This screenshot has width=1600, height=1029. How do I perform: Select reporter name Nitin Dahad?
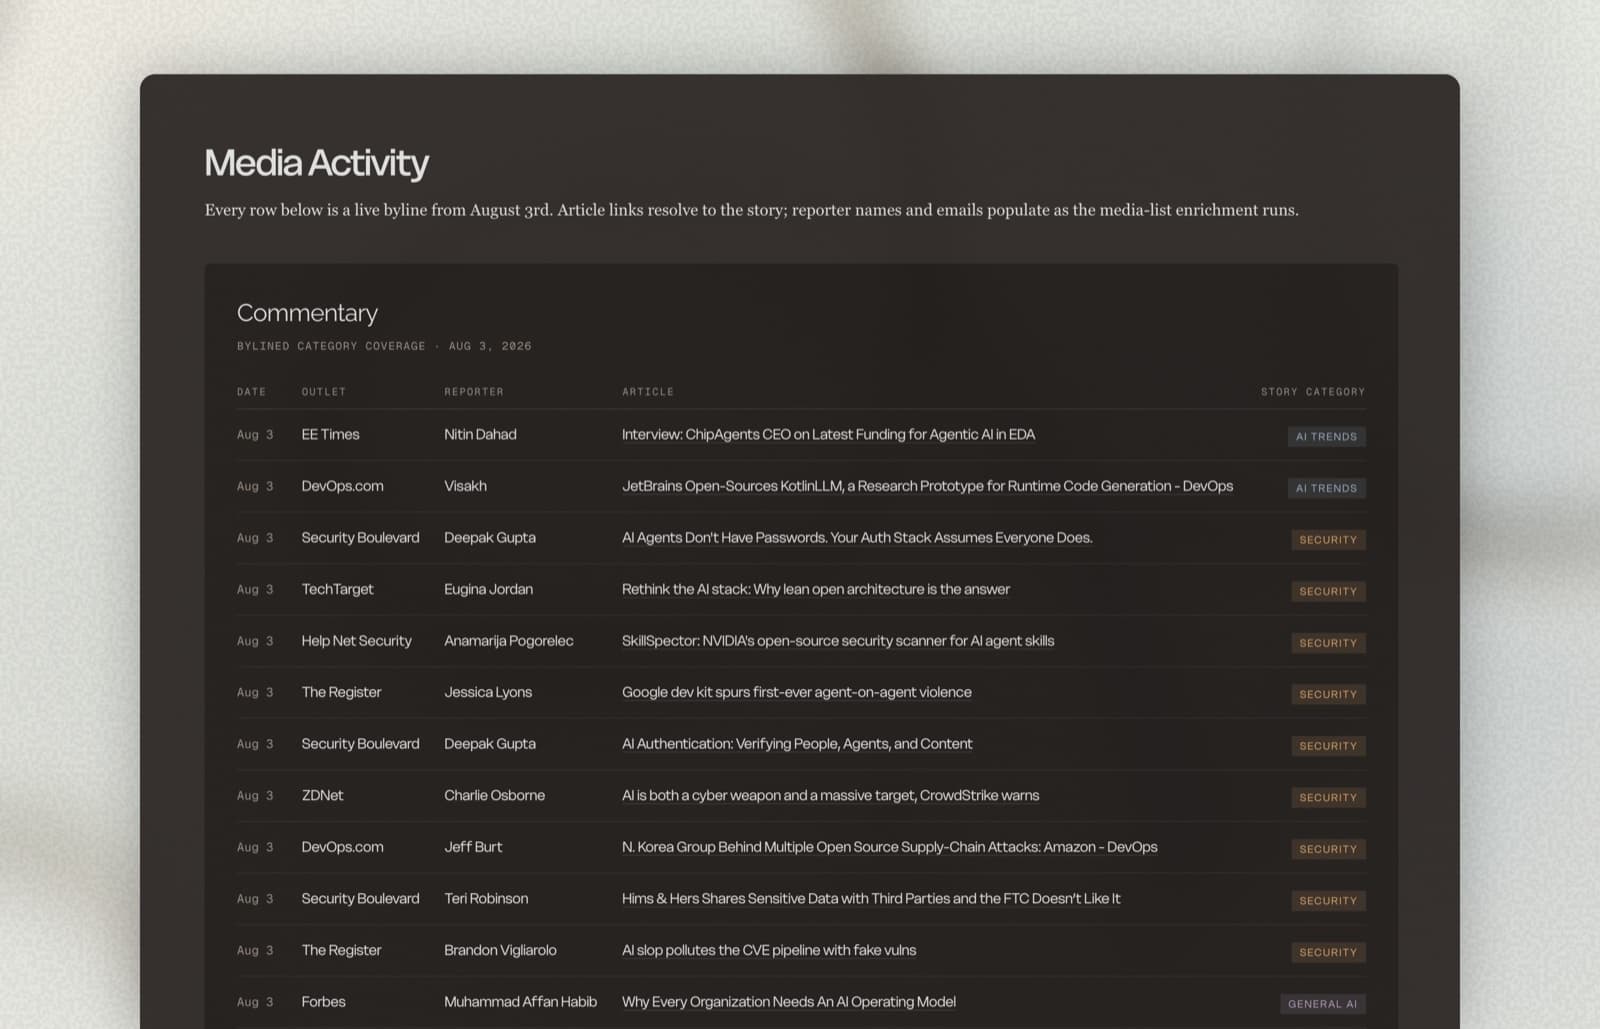tap(480, 435)
